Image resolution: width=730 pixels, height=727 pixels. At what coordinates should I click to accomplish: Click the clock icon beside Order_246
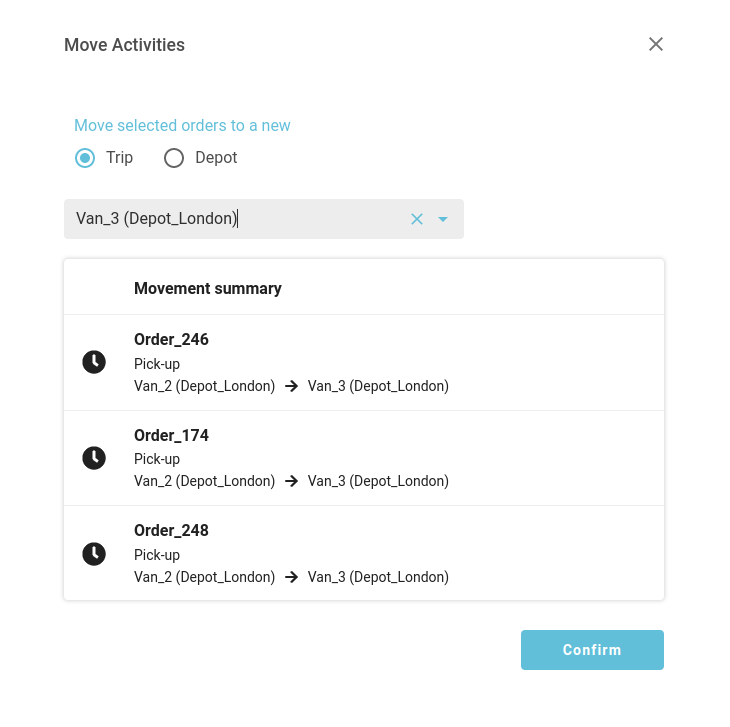point(94,362)
